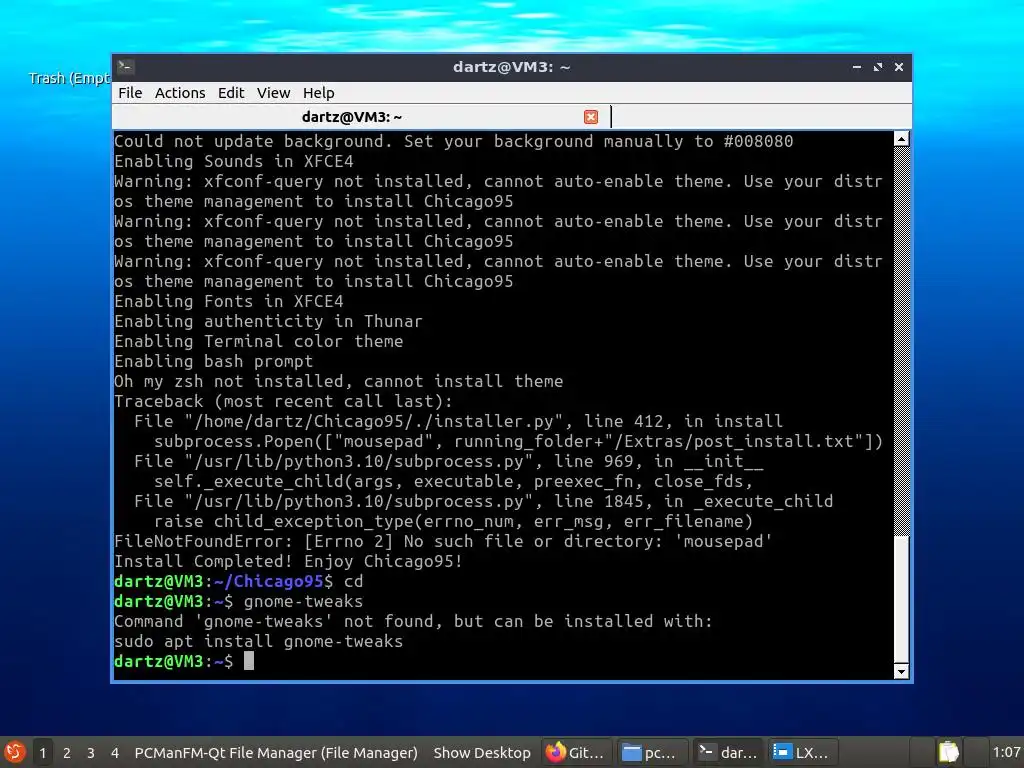Switch to the pc... file manager taskbar window
The width and height of the screenshot is (1024, 768).
tap(650, 753)
